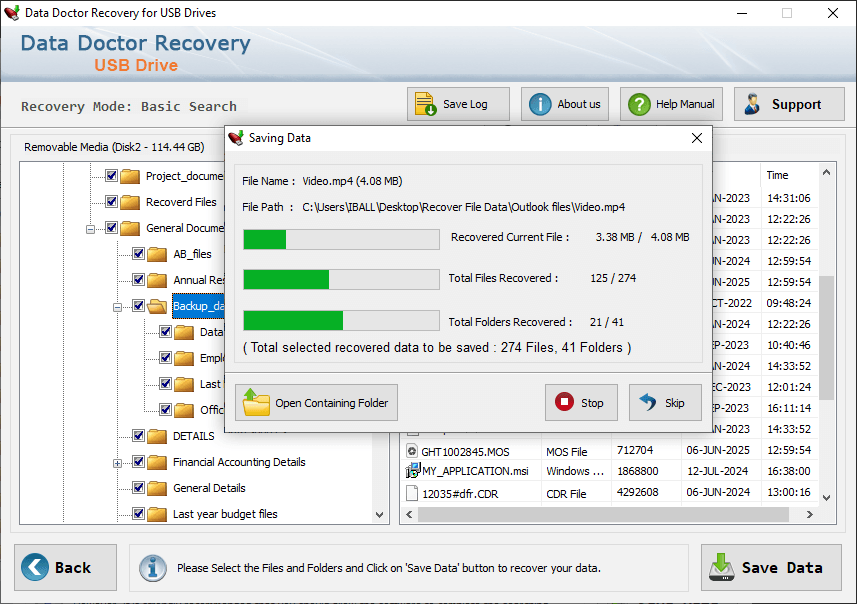Go Back to previous screen
Viewport: 857px width, 604px height.
(x=66, y=567)
